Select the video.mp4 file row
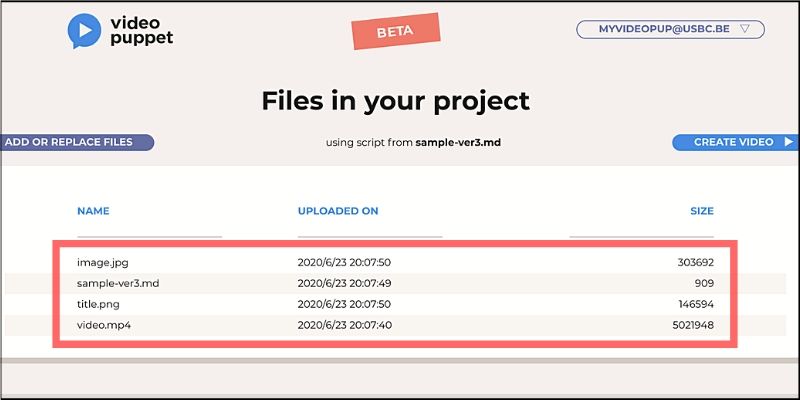Image resolution: width=800 pixels, height=400 pixels. (x=395, y=325)
